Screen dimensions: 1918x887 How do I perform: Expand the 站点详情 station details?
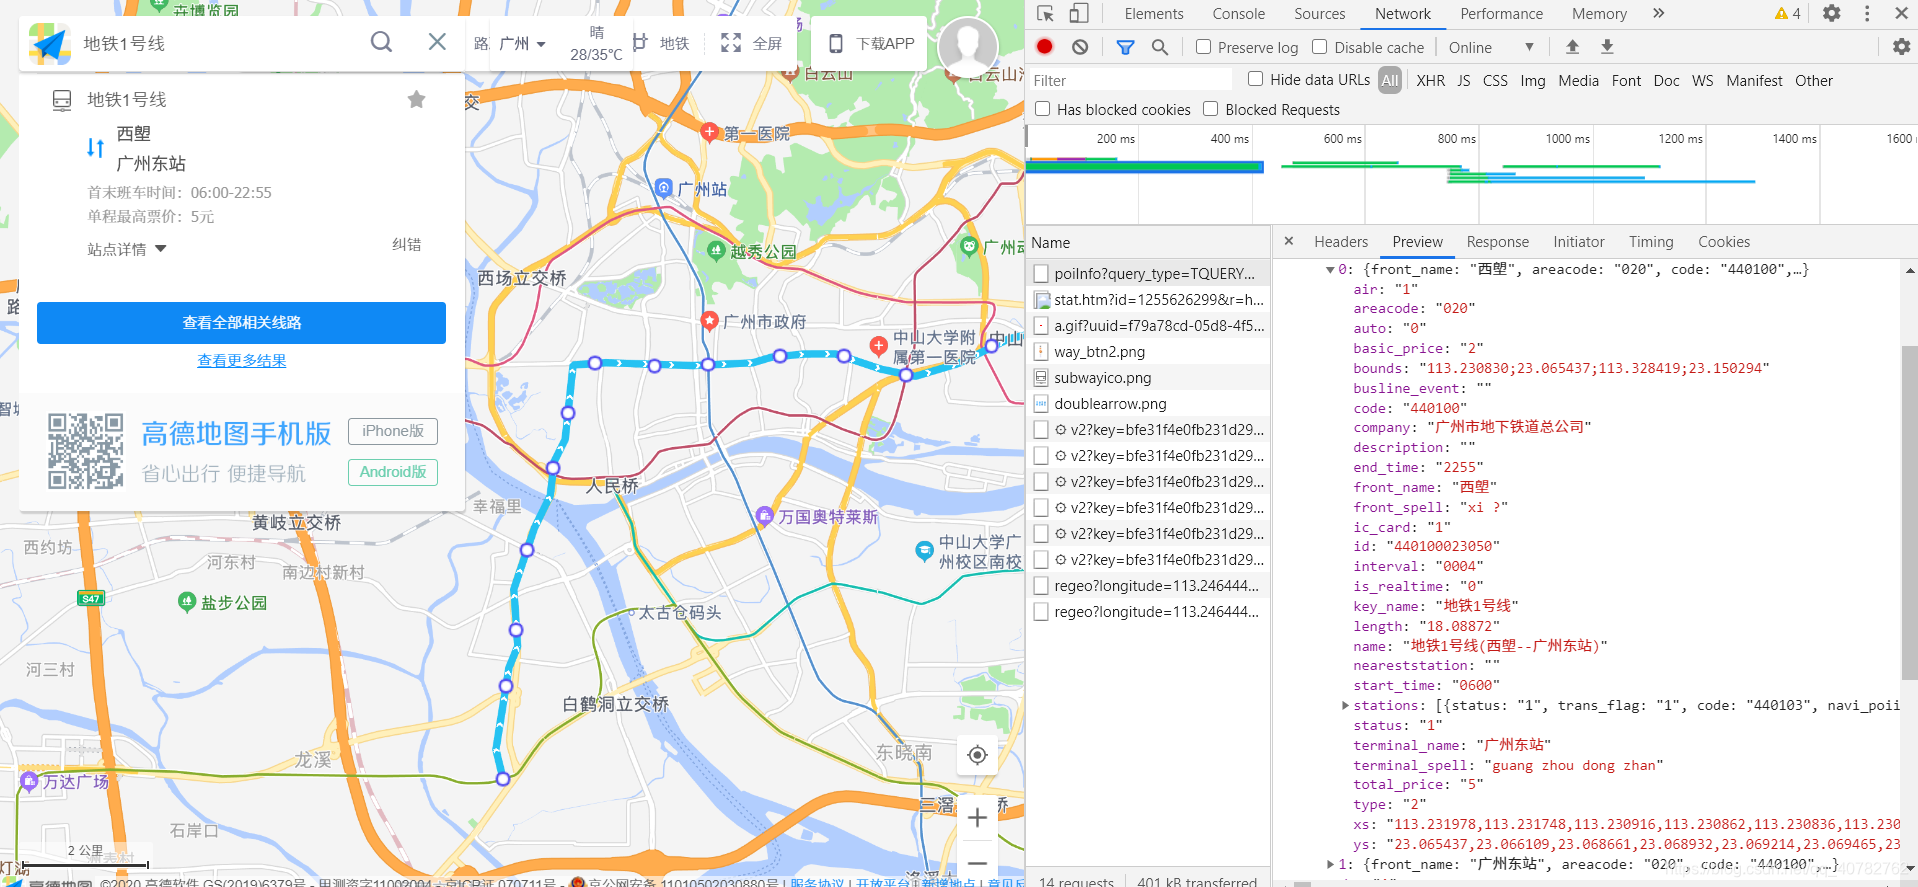tap(127, 249)
